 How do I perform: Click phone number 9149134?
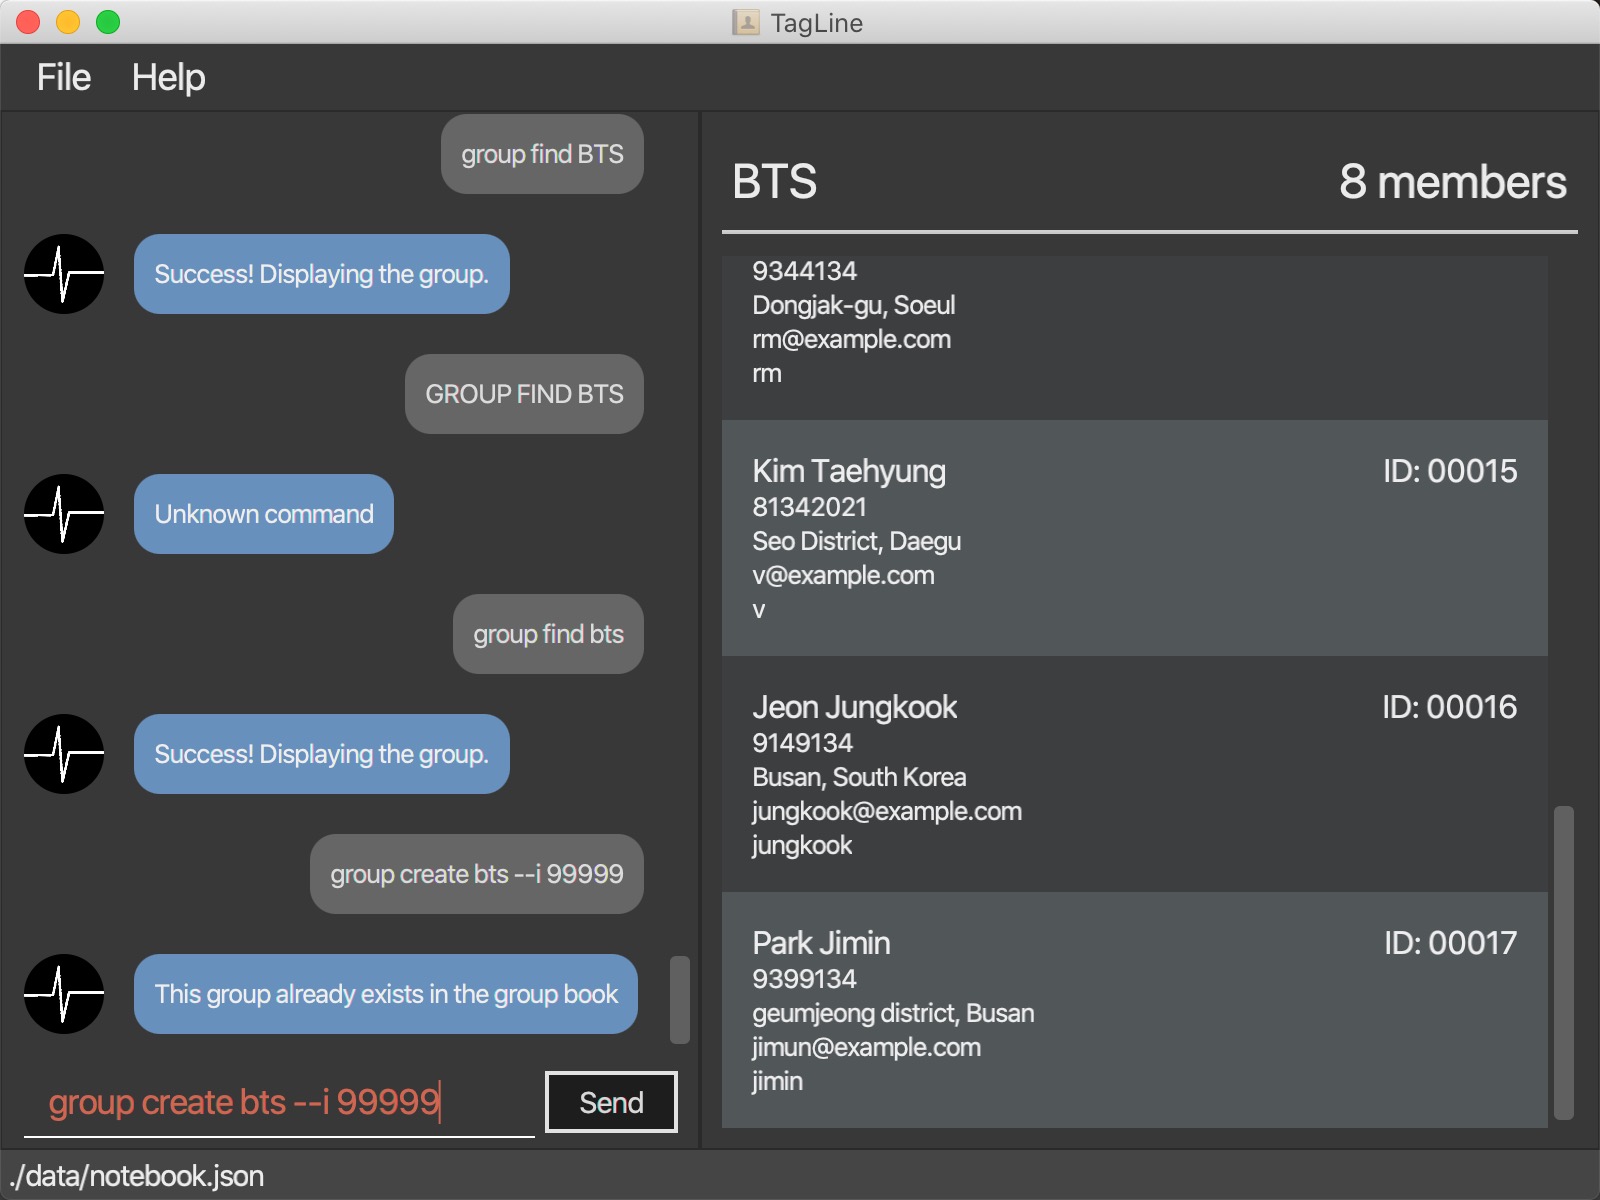pyautogui.click(x=802, y=743)
